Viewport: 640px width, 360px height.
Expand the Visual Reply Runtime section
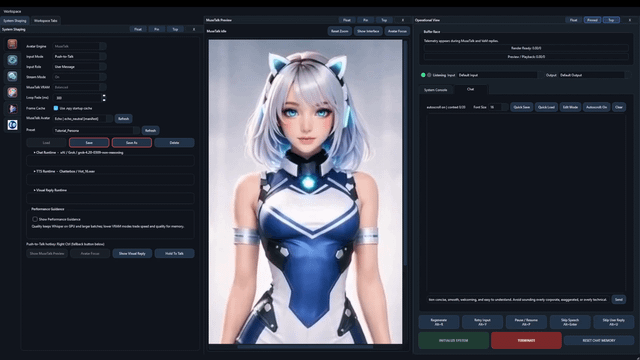[50, 190]
